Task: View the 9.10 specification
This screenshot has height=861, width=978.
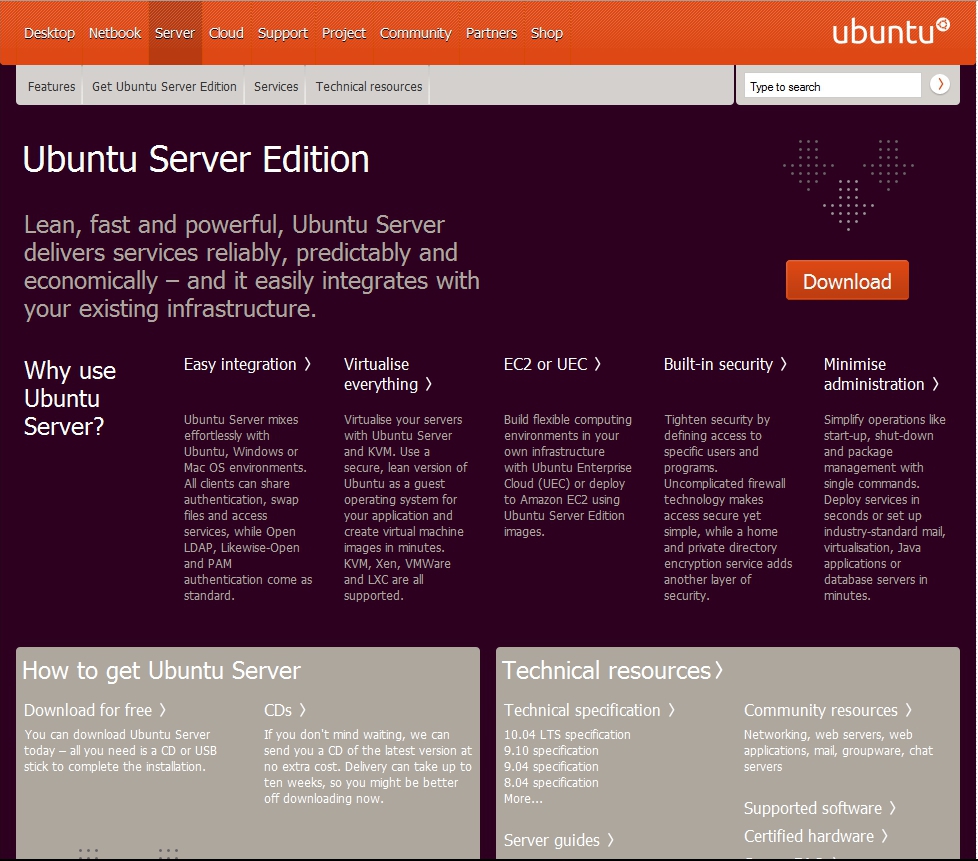Action: (x=551, y=751)
